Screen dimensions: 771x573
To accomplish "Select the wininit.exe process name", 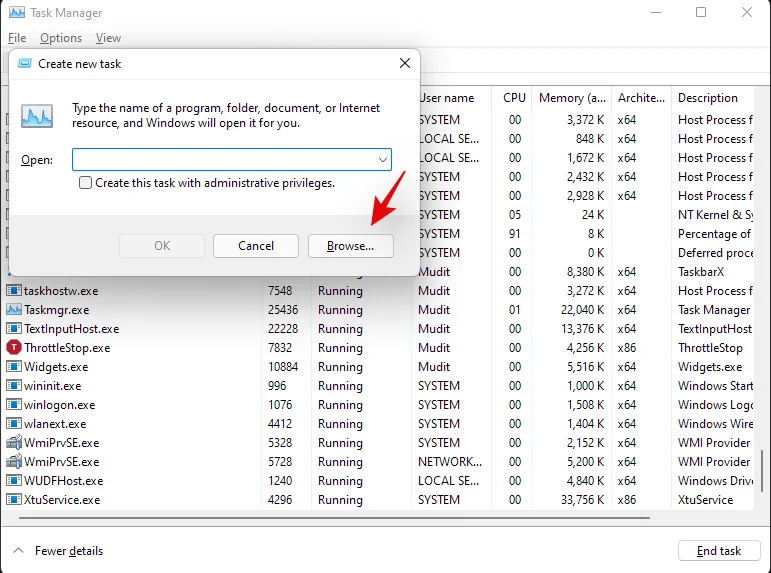I will pos(53,386).
